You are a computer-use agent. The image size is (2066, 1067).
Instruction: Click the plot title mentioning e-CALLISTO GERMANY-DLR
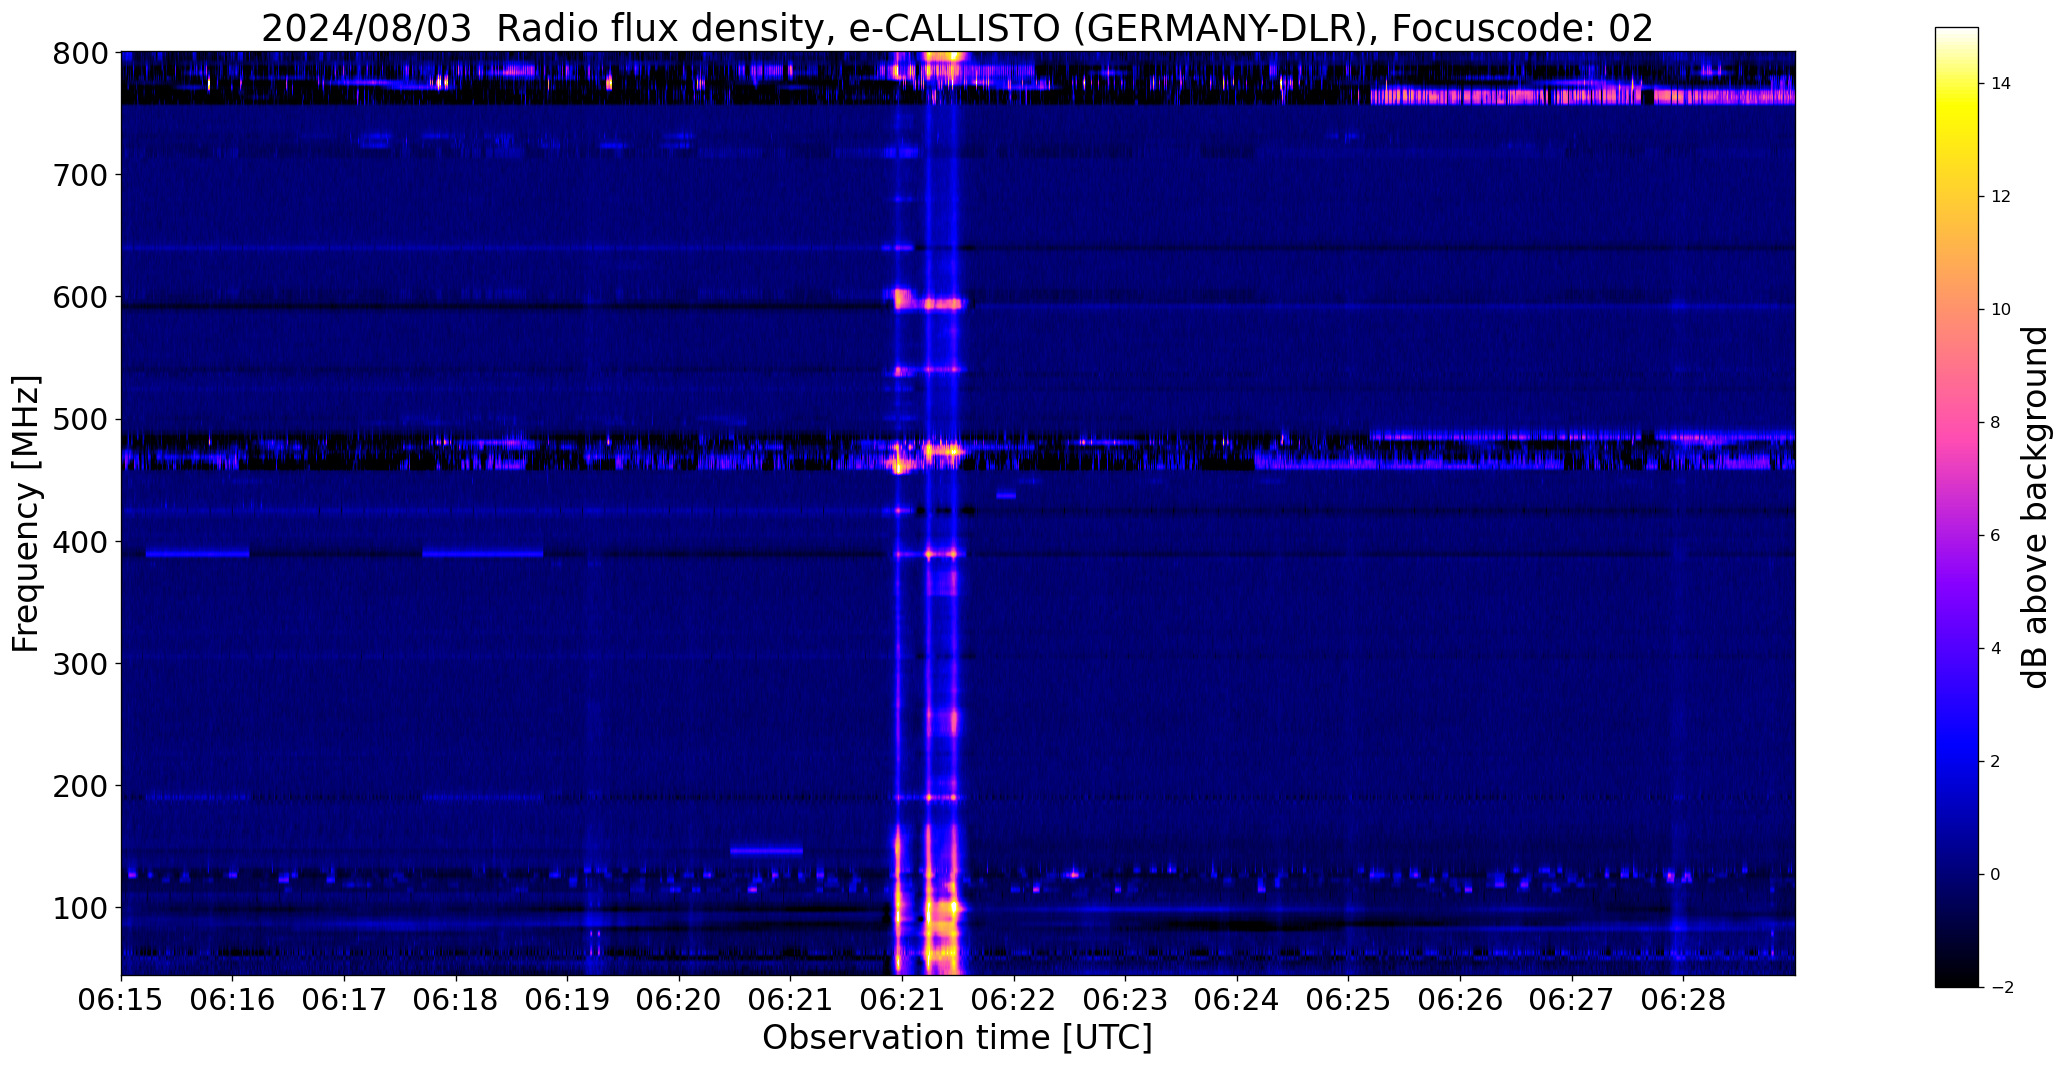957,28
